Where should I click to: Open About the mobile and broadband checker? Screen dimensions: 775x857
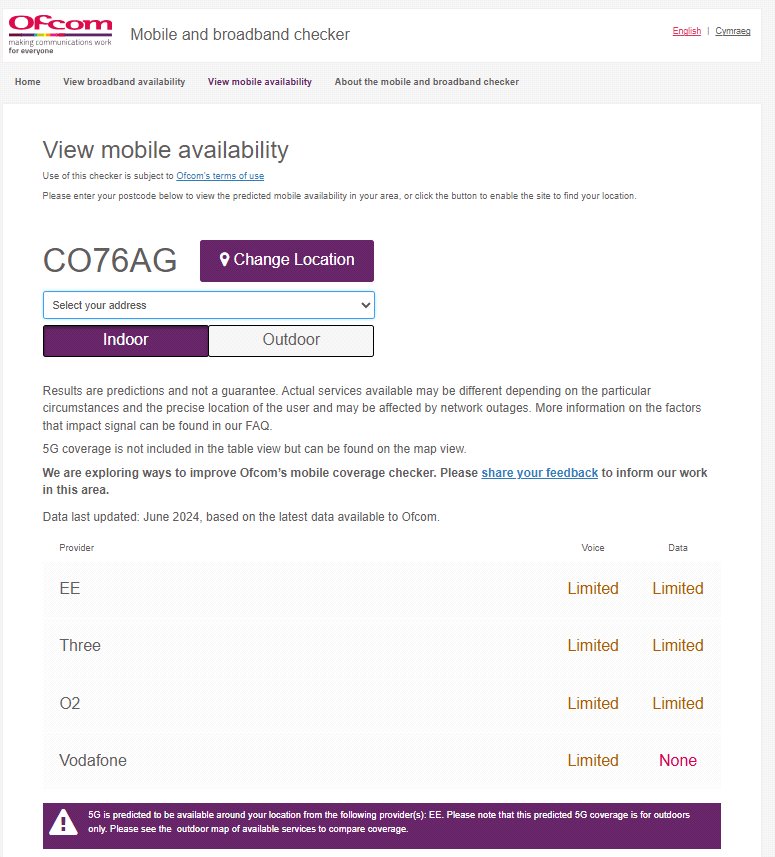coord(427,82)
